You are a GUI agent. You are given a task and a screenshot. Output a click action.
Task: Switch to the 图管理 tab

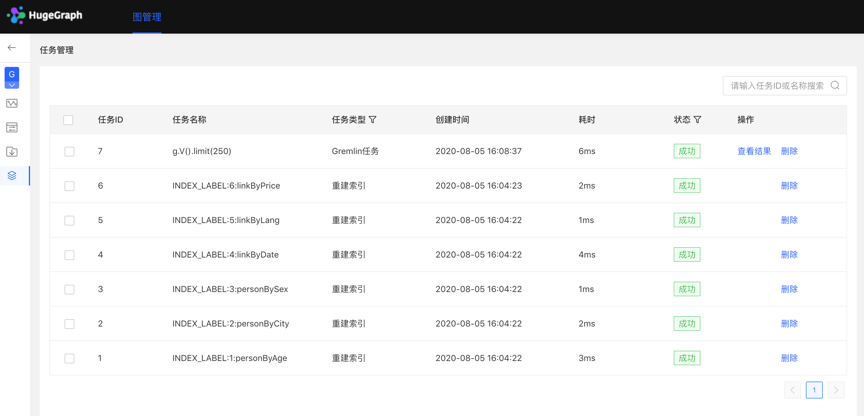click(x=147, y=17)
